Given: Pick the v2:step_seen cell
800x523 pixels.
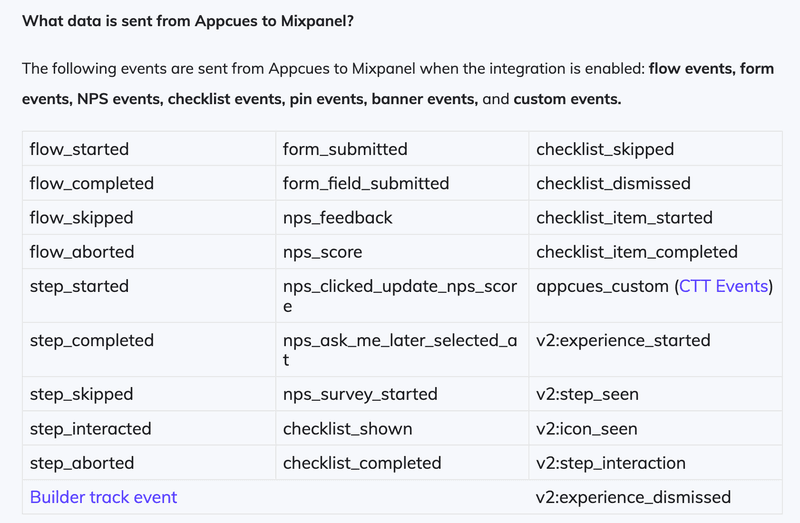Looking at the screenshot, I should coord(656,394).
